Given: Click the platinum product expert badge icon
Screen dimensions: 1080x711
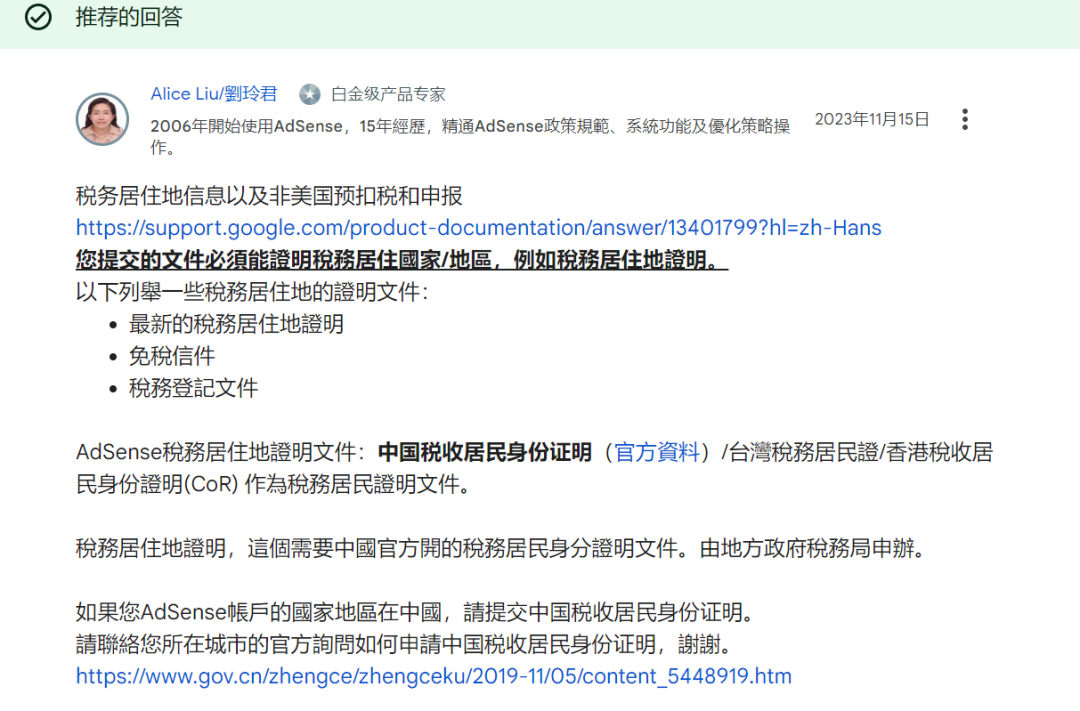Looking at the screenshot, I should (x=310, y=94).
